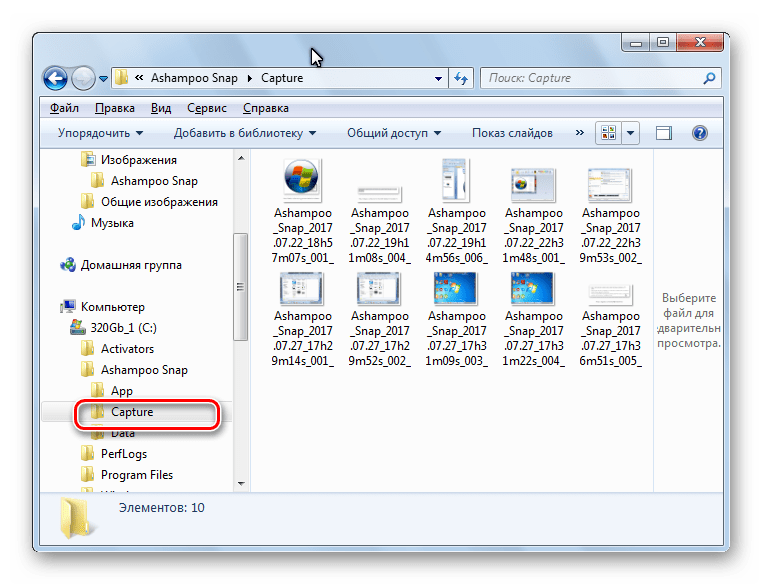The width and height of the screenshot is (763, 585).
Task: Select App folder in tree
Action: (x=122, y=391)
